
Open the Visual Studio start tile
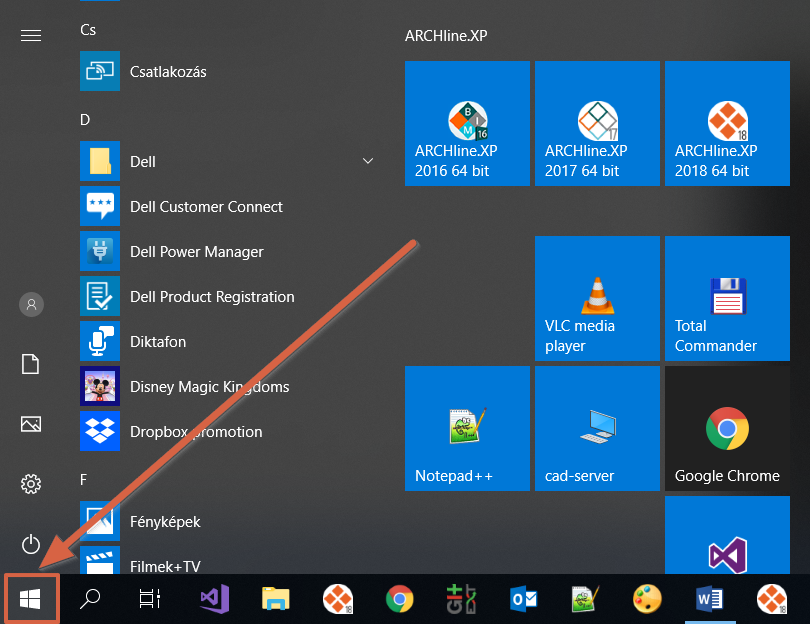pyautogui.click(x=727, y=535)
